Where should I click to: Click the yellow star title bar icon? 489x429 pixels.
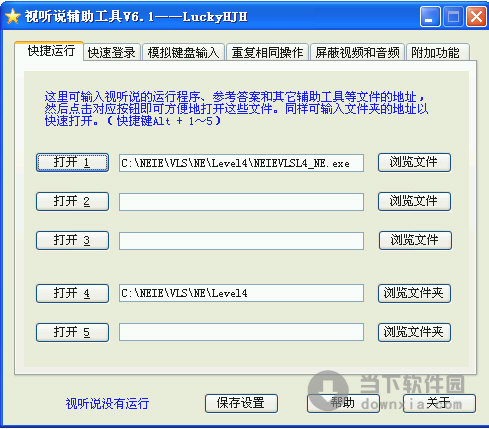13,16
